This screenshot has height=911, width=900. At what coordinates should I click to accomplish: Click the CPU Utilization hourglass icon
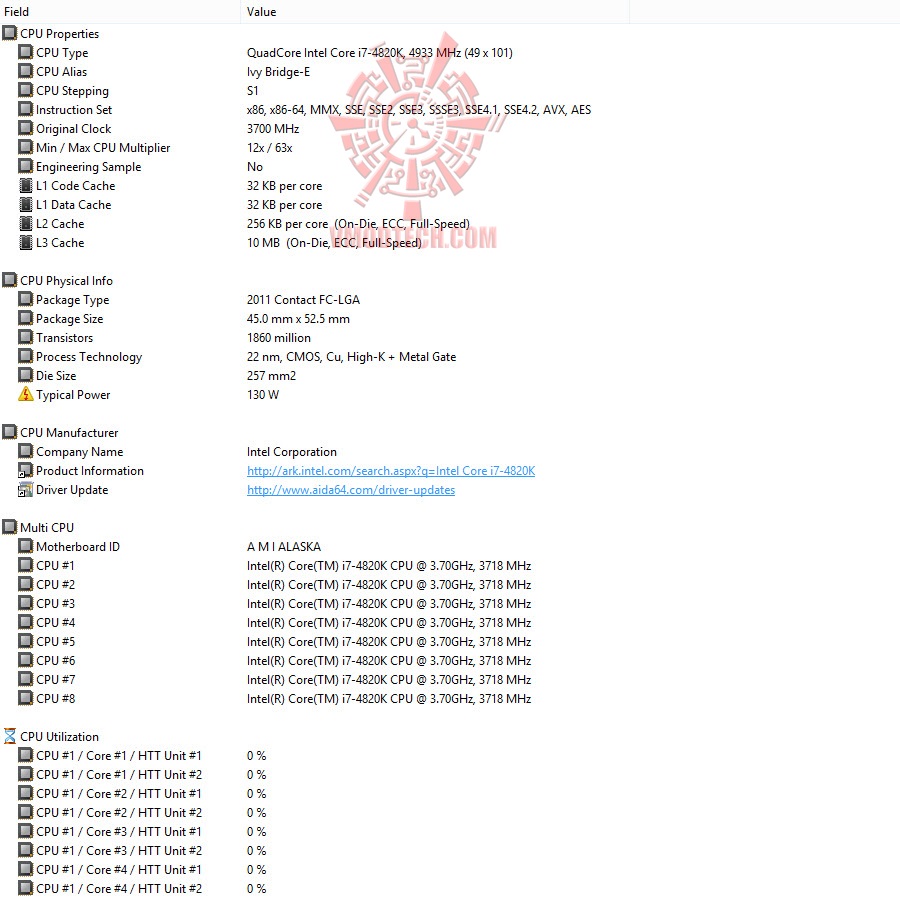tap(10, 736)
